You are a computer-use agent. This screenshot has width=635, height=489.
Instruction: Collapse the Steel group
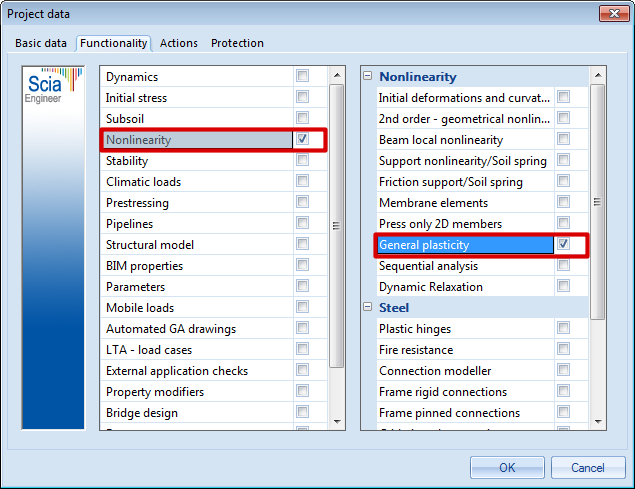pyautogui.click(x=367, y=308)
